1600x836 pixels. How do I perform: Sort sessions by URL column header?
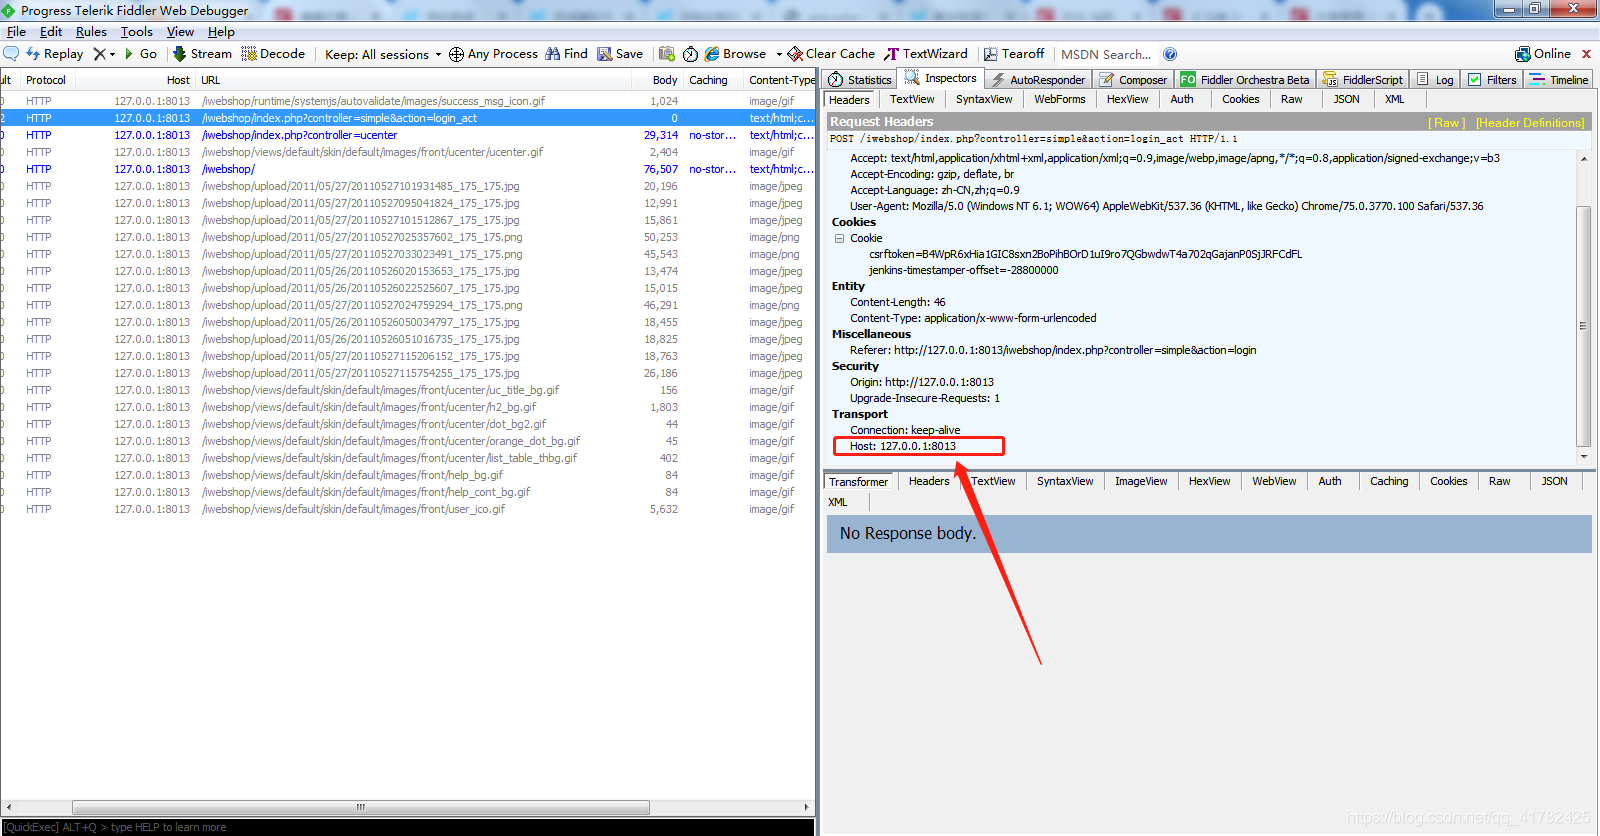pyautogui.click(x=414, y=80)
